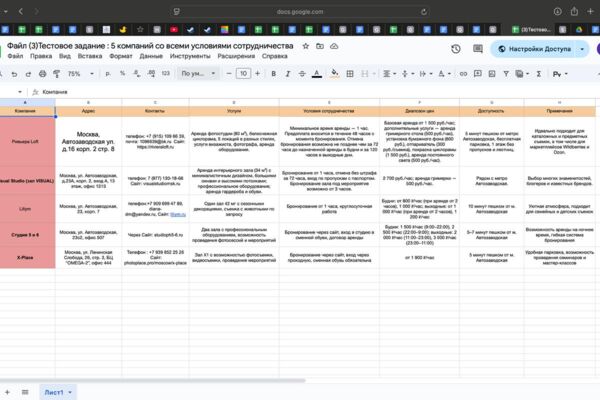Image resolution: width=600 pixels, height=400 pixels.
Task: Insert a link
Action: pos(463,74)
